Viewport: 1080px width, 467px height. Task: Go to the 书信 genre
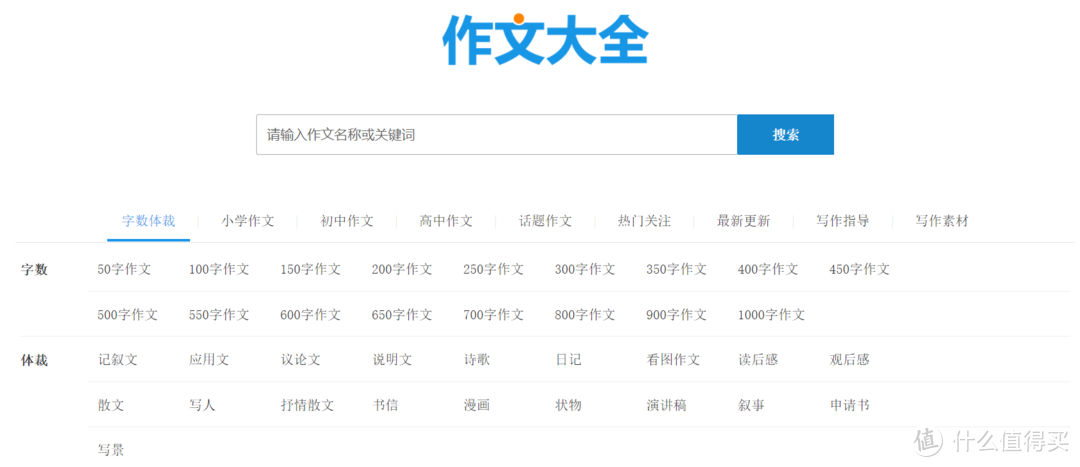pyautogui.click(x=385, y=405)
